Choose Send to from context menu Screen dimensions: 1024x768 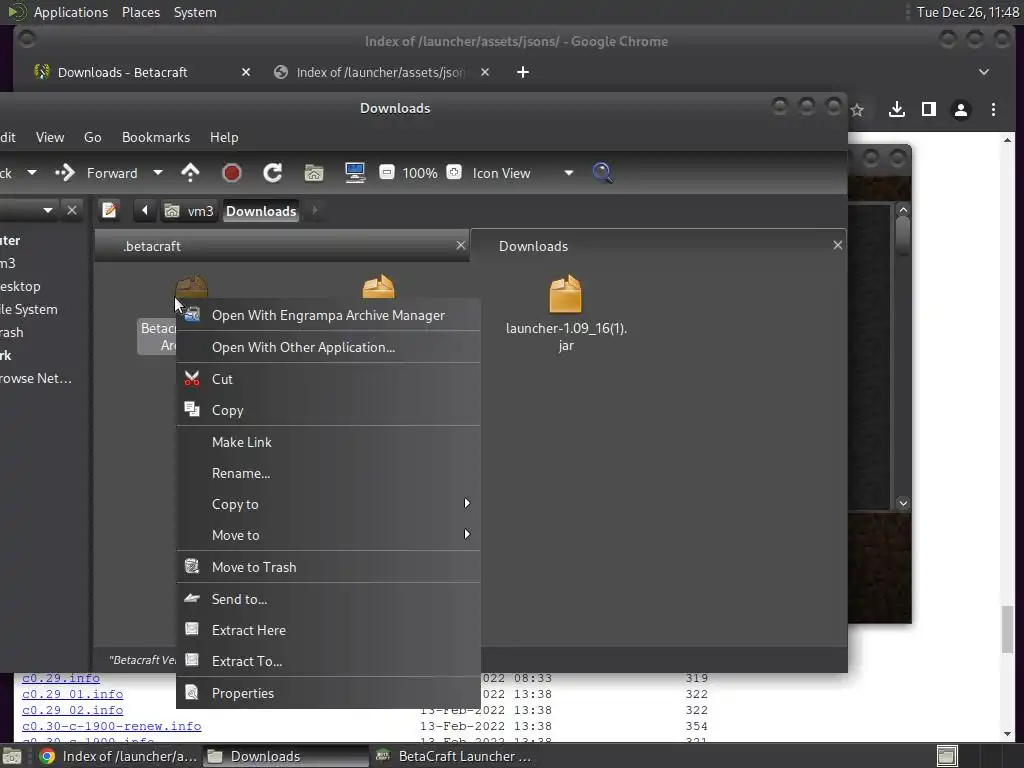click(x=328, y=599)
